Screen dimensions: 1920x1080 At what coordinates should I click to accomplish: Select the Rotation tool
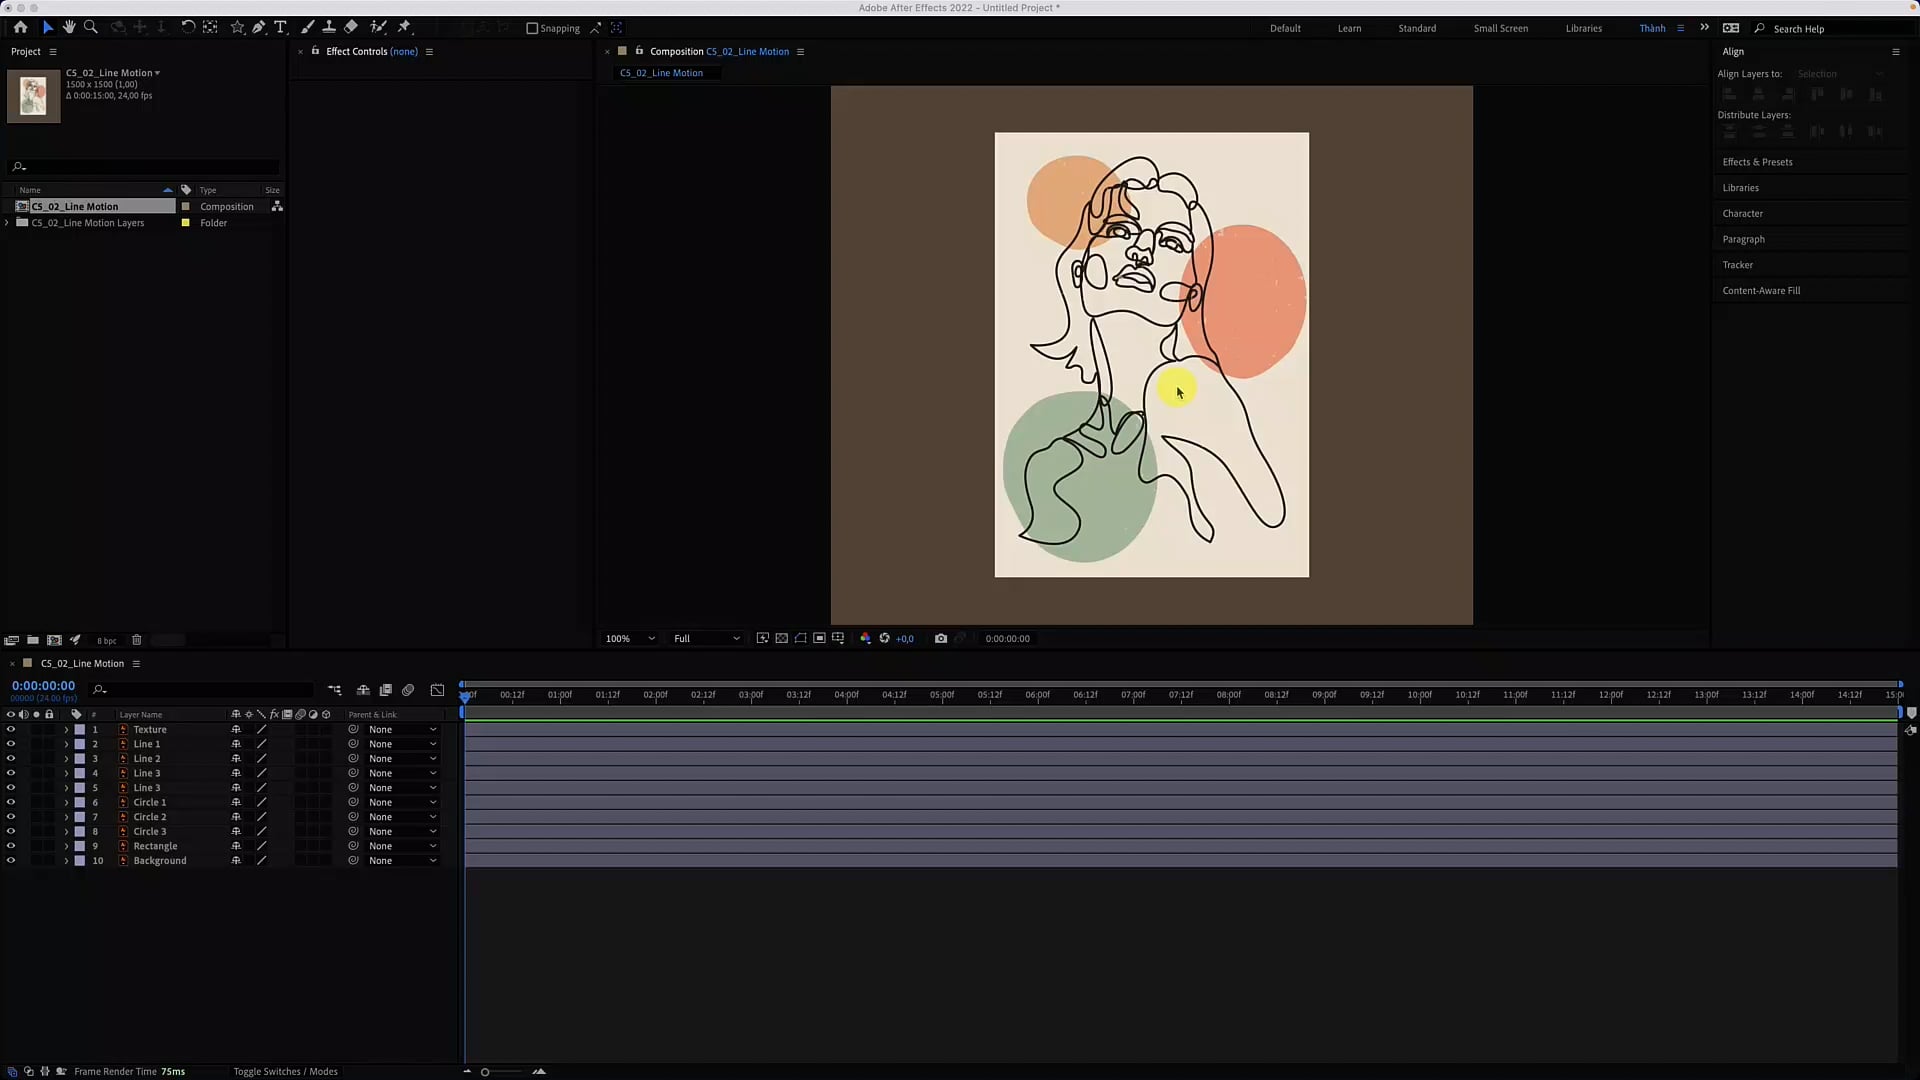click(187, 27)
